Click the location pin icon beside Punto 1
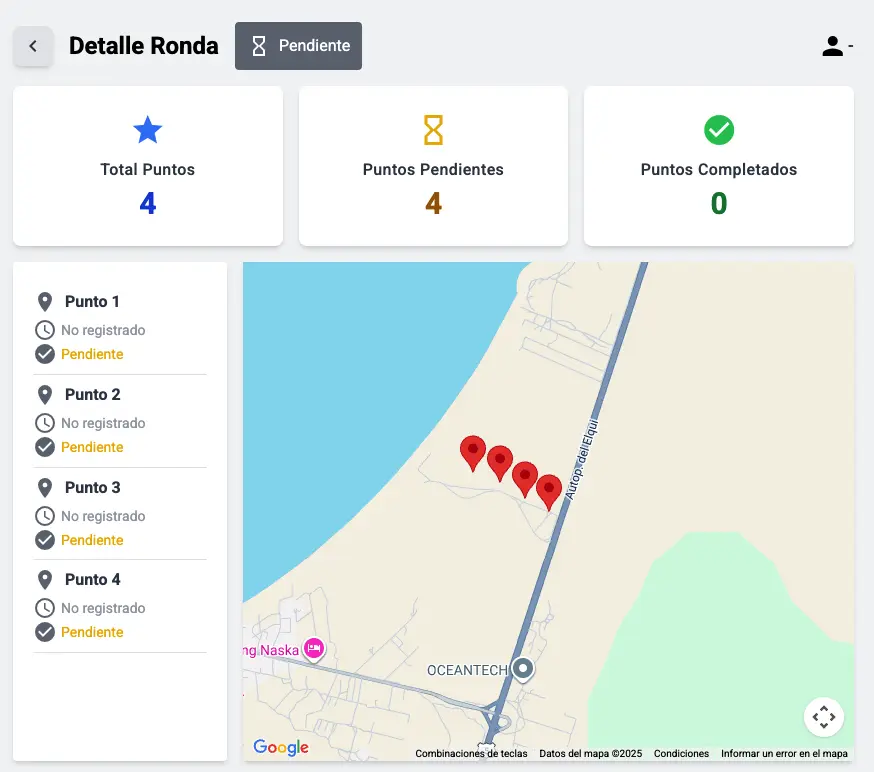This screenshot has width=874, height=772. (45, 301)
